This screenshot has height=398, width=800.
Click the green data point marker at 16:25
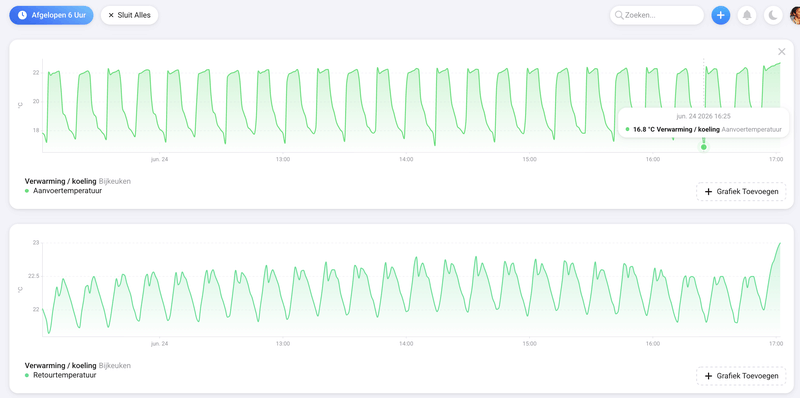click(x=704, y=147)
